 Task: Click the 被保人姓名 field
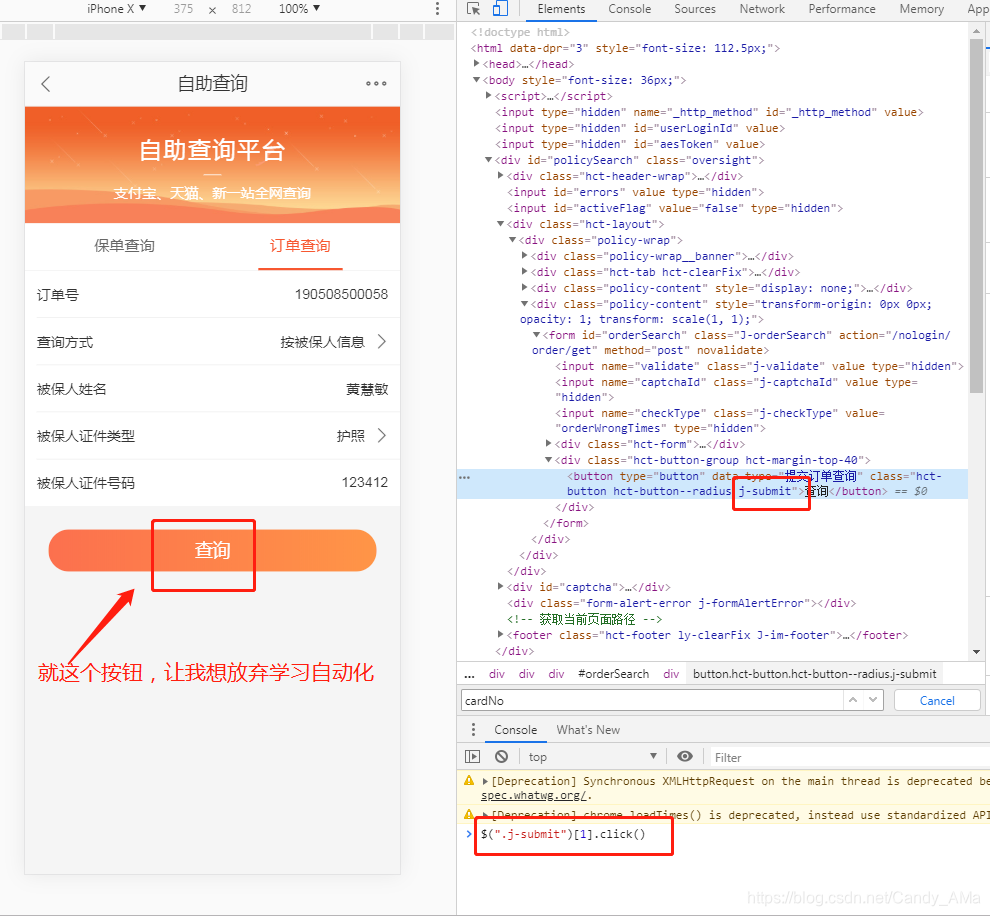click(212, 389)
